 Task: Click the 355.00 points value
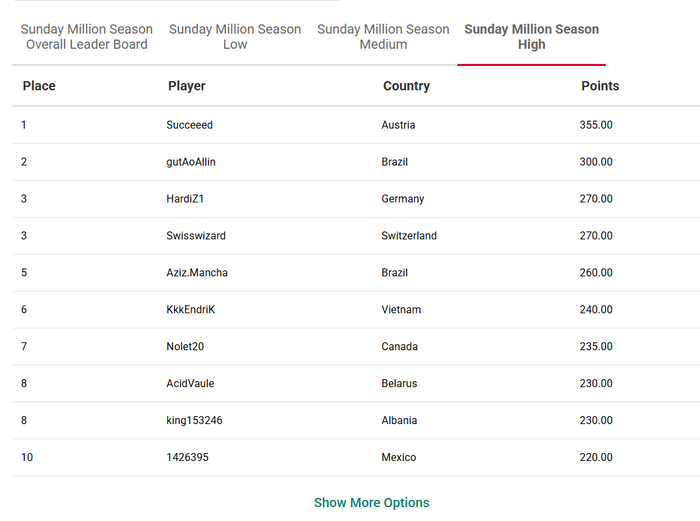click(x=596, y=125)
